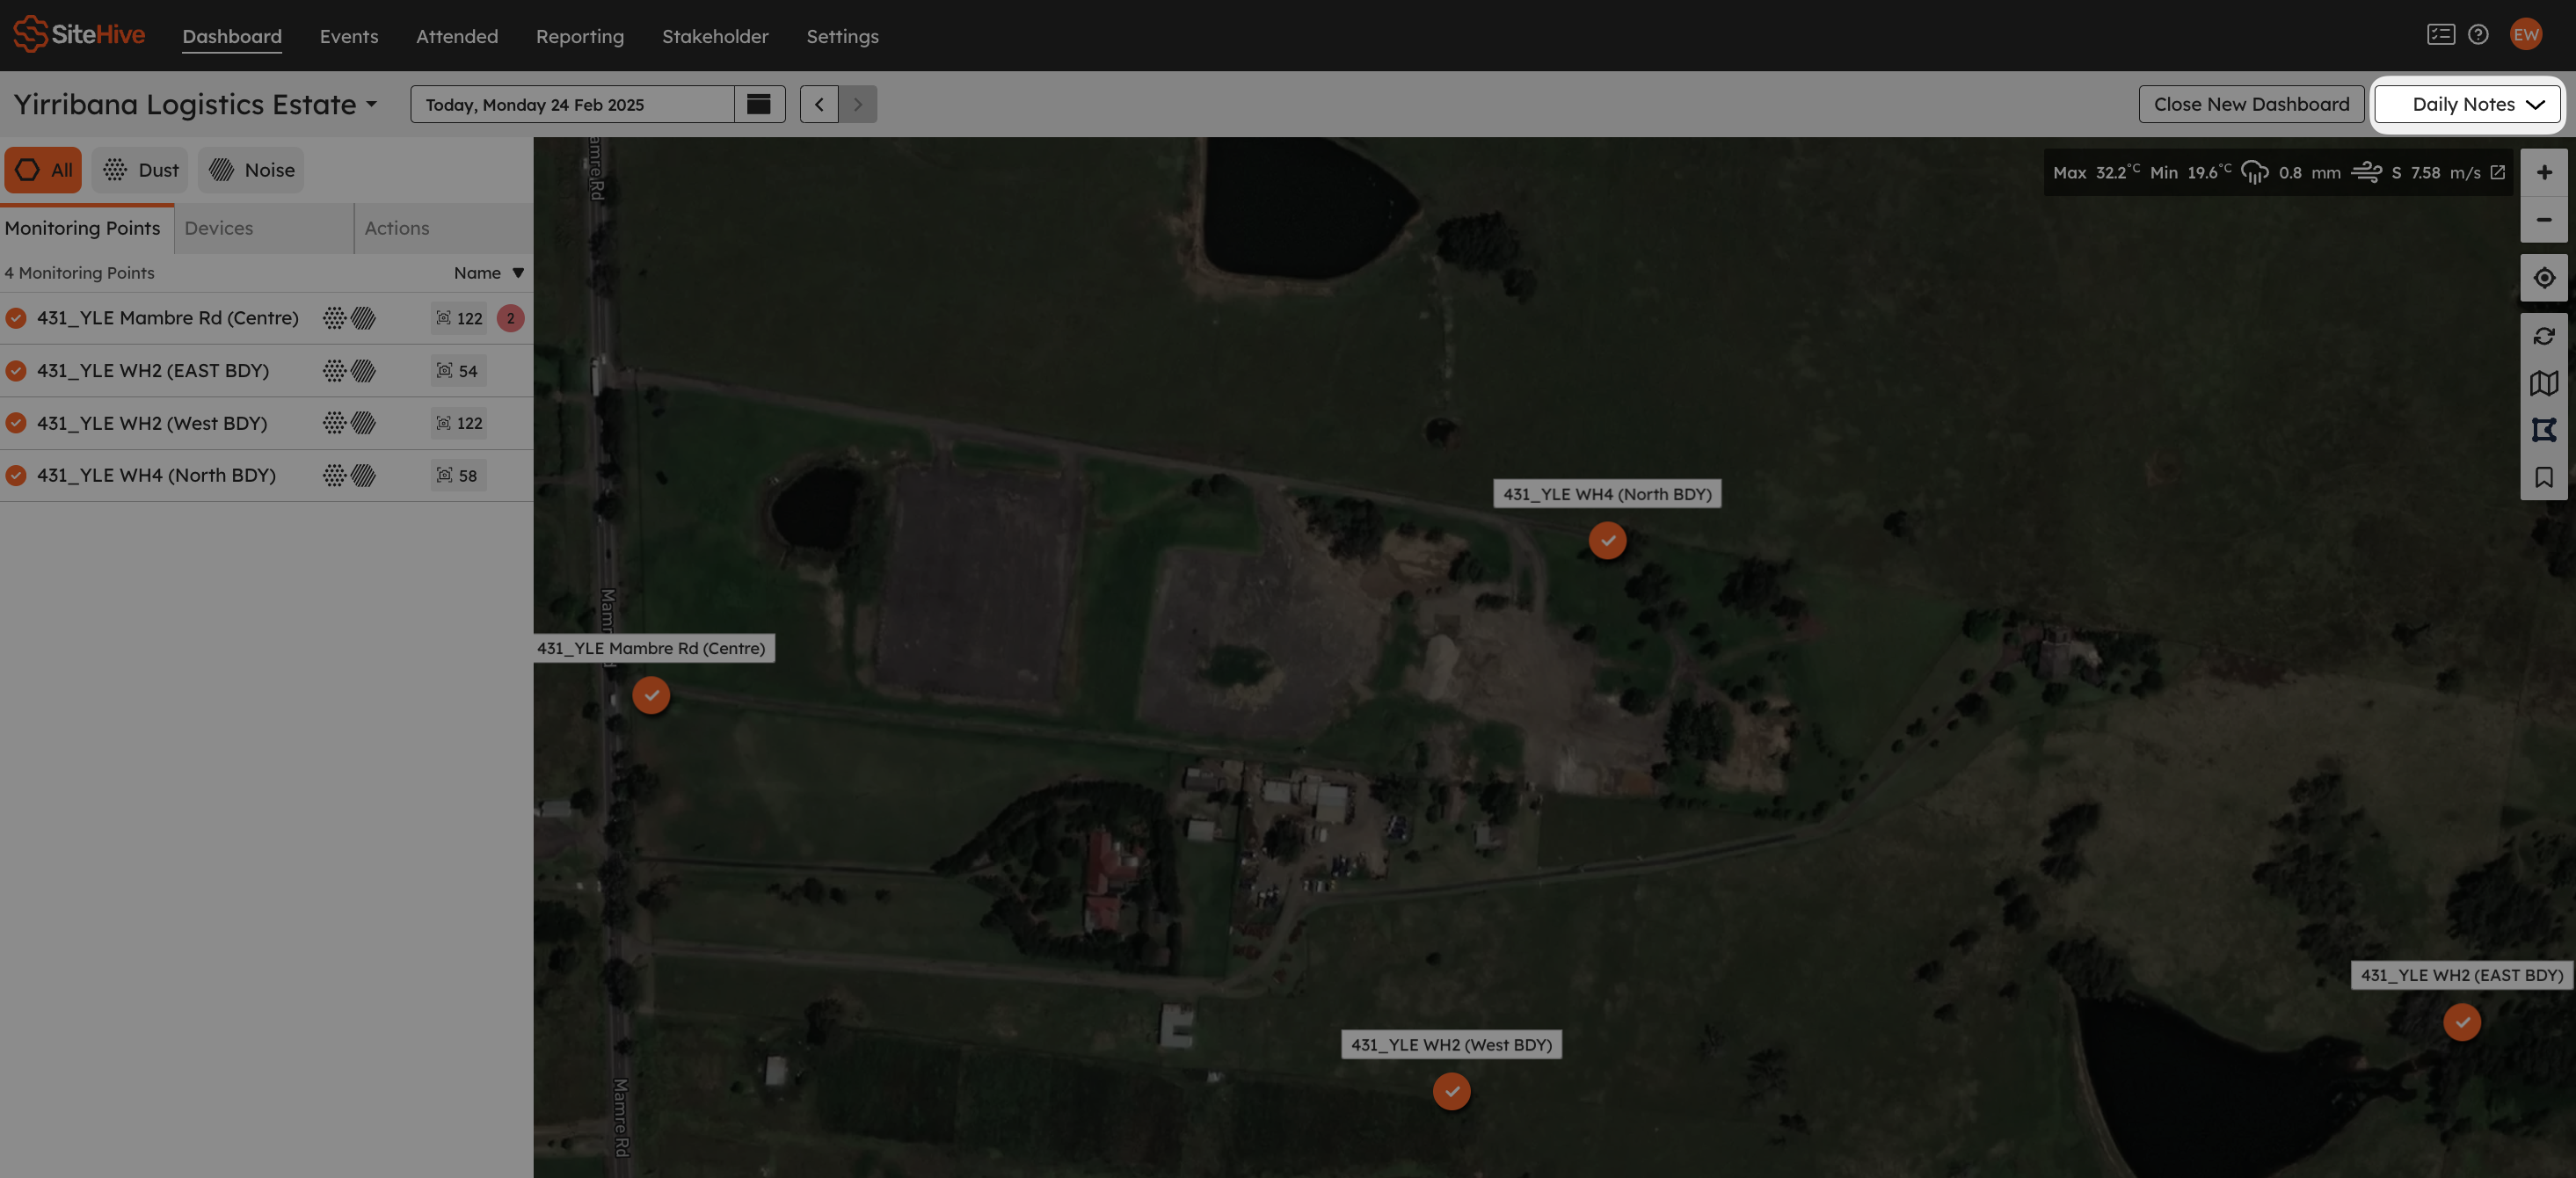Click the 431_YLE Mambre Rd (Centre) map marker
The height and width of the screenshot is (1178, 2576).
point(651,694)
